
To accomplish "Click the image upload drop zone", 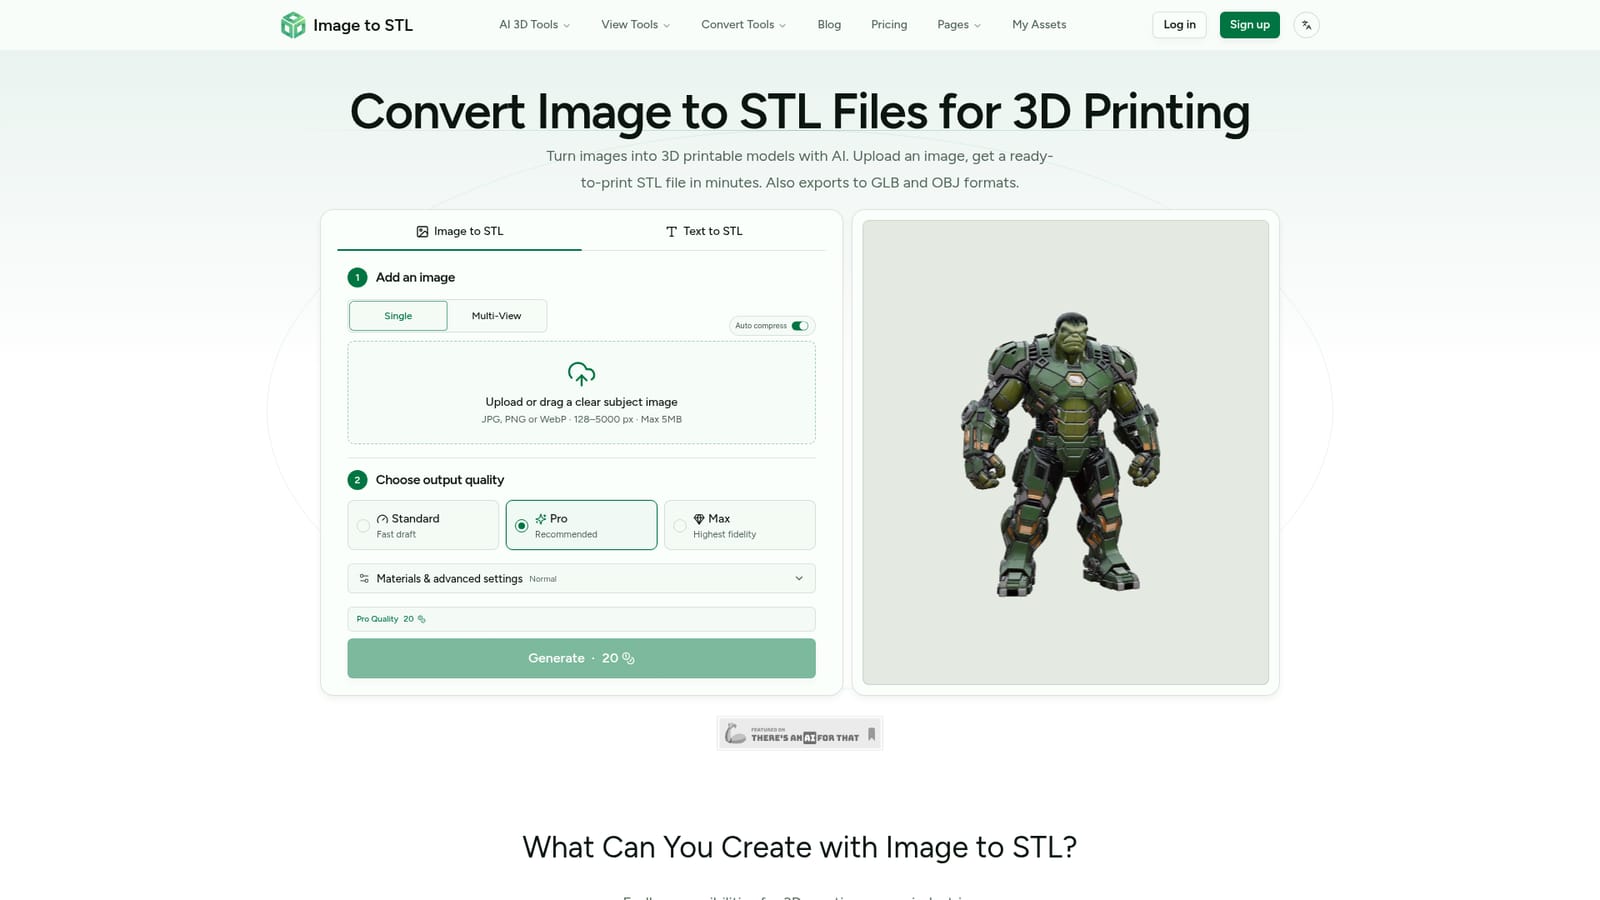I will (x=581, y=393).
